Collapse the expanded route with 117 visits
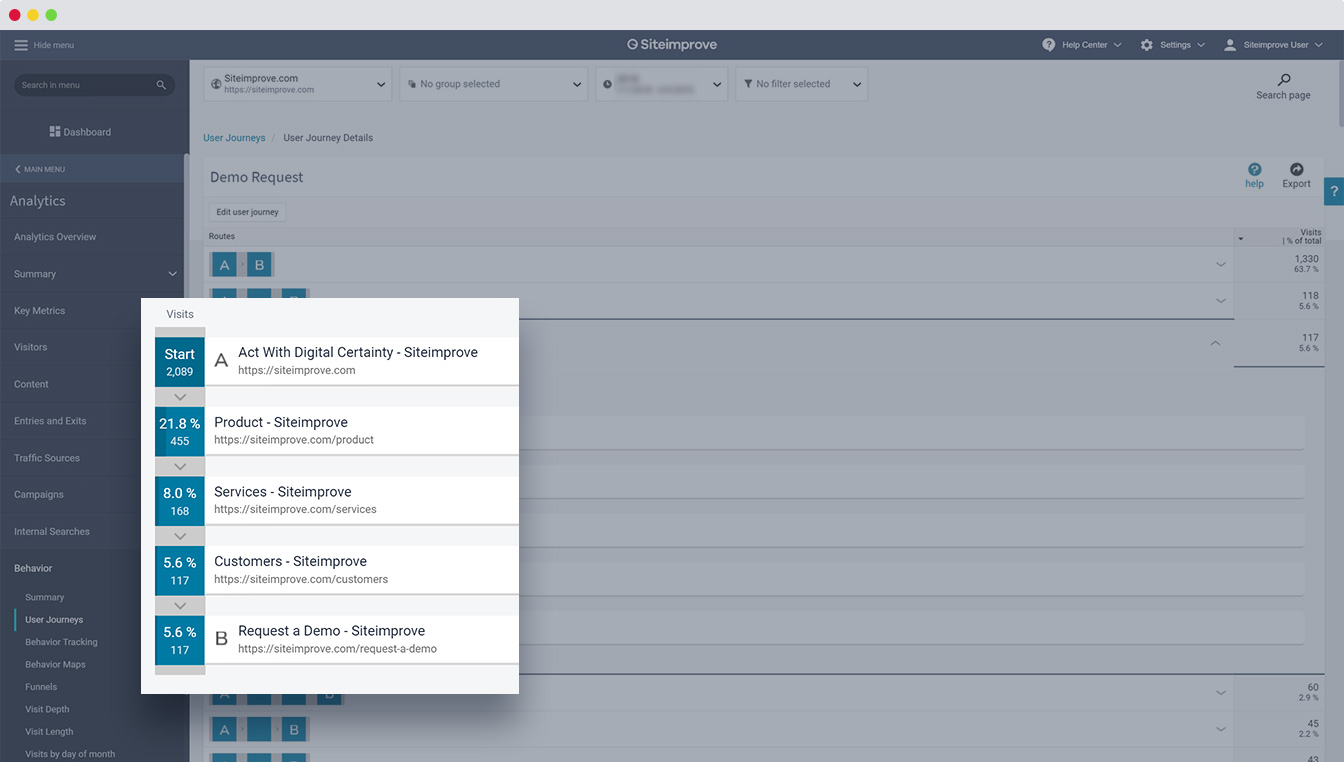The image size is (1344, 762). click(x=1215, y=343)
